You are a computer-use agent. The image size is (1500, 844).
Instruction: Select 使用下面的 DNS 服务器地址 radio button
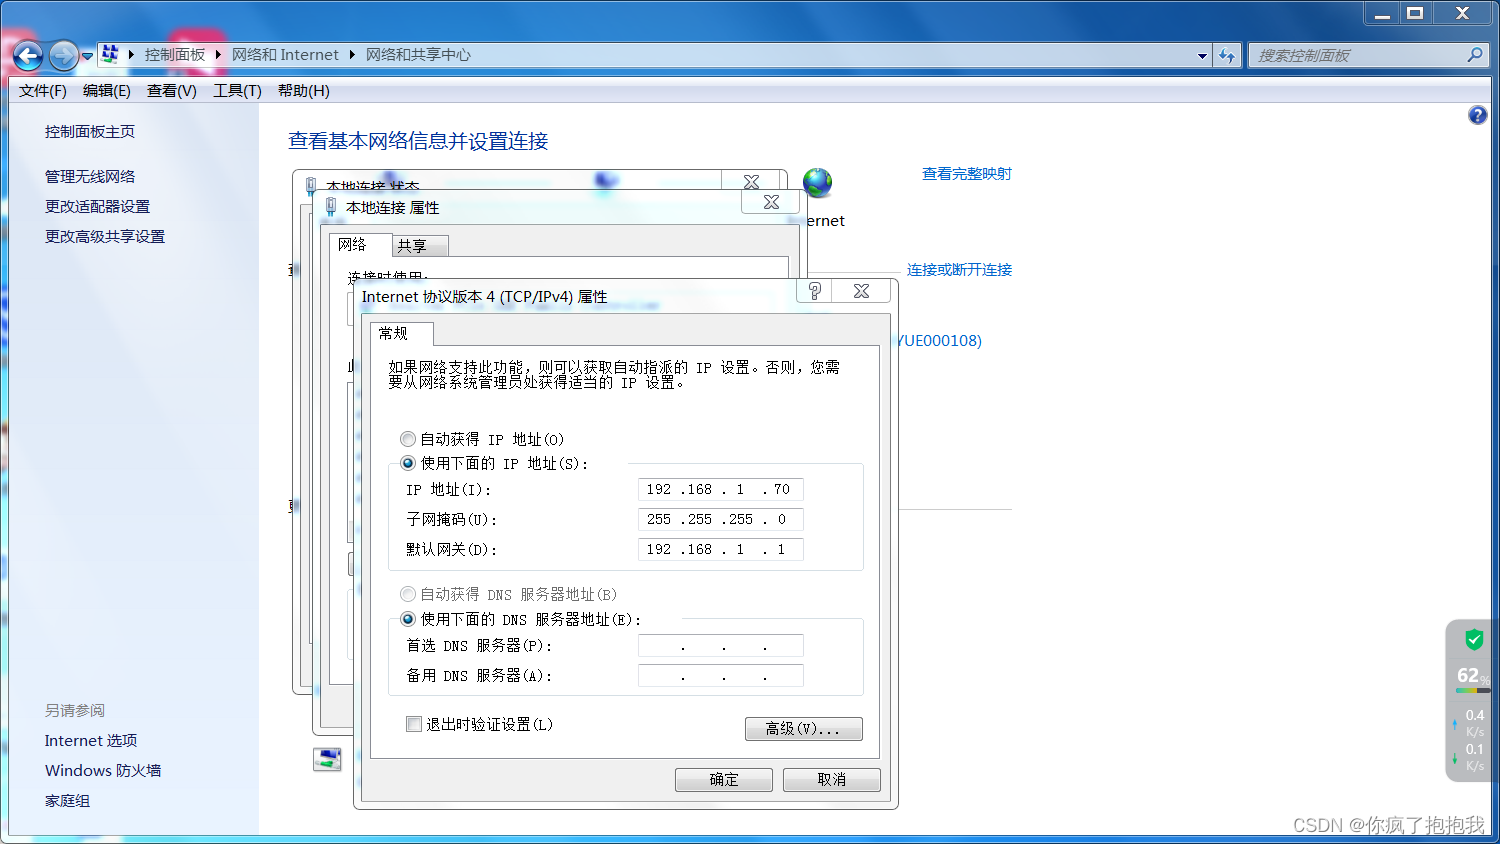(408, 619)
